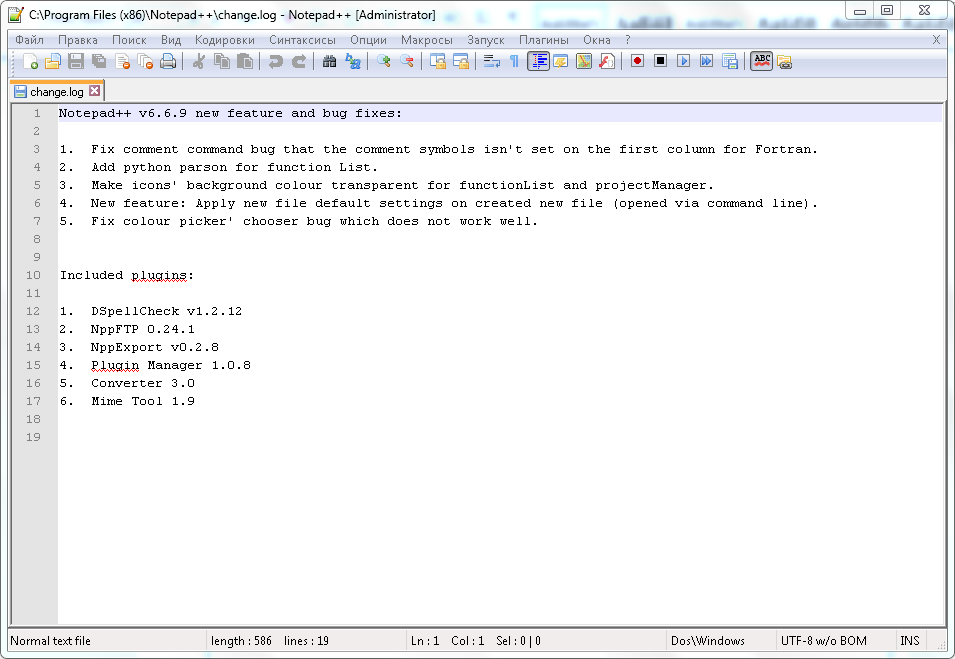
Task: Click the line 'Plugin Manager 1.0.8'
Action: click(171, 365)
